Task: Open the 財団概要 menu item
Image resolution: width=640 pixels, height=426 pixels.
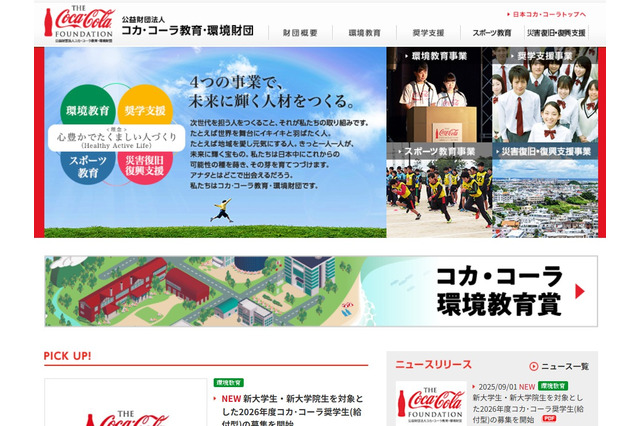Action: (300, 33)
